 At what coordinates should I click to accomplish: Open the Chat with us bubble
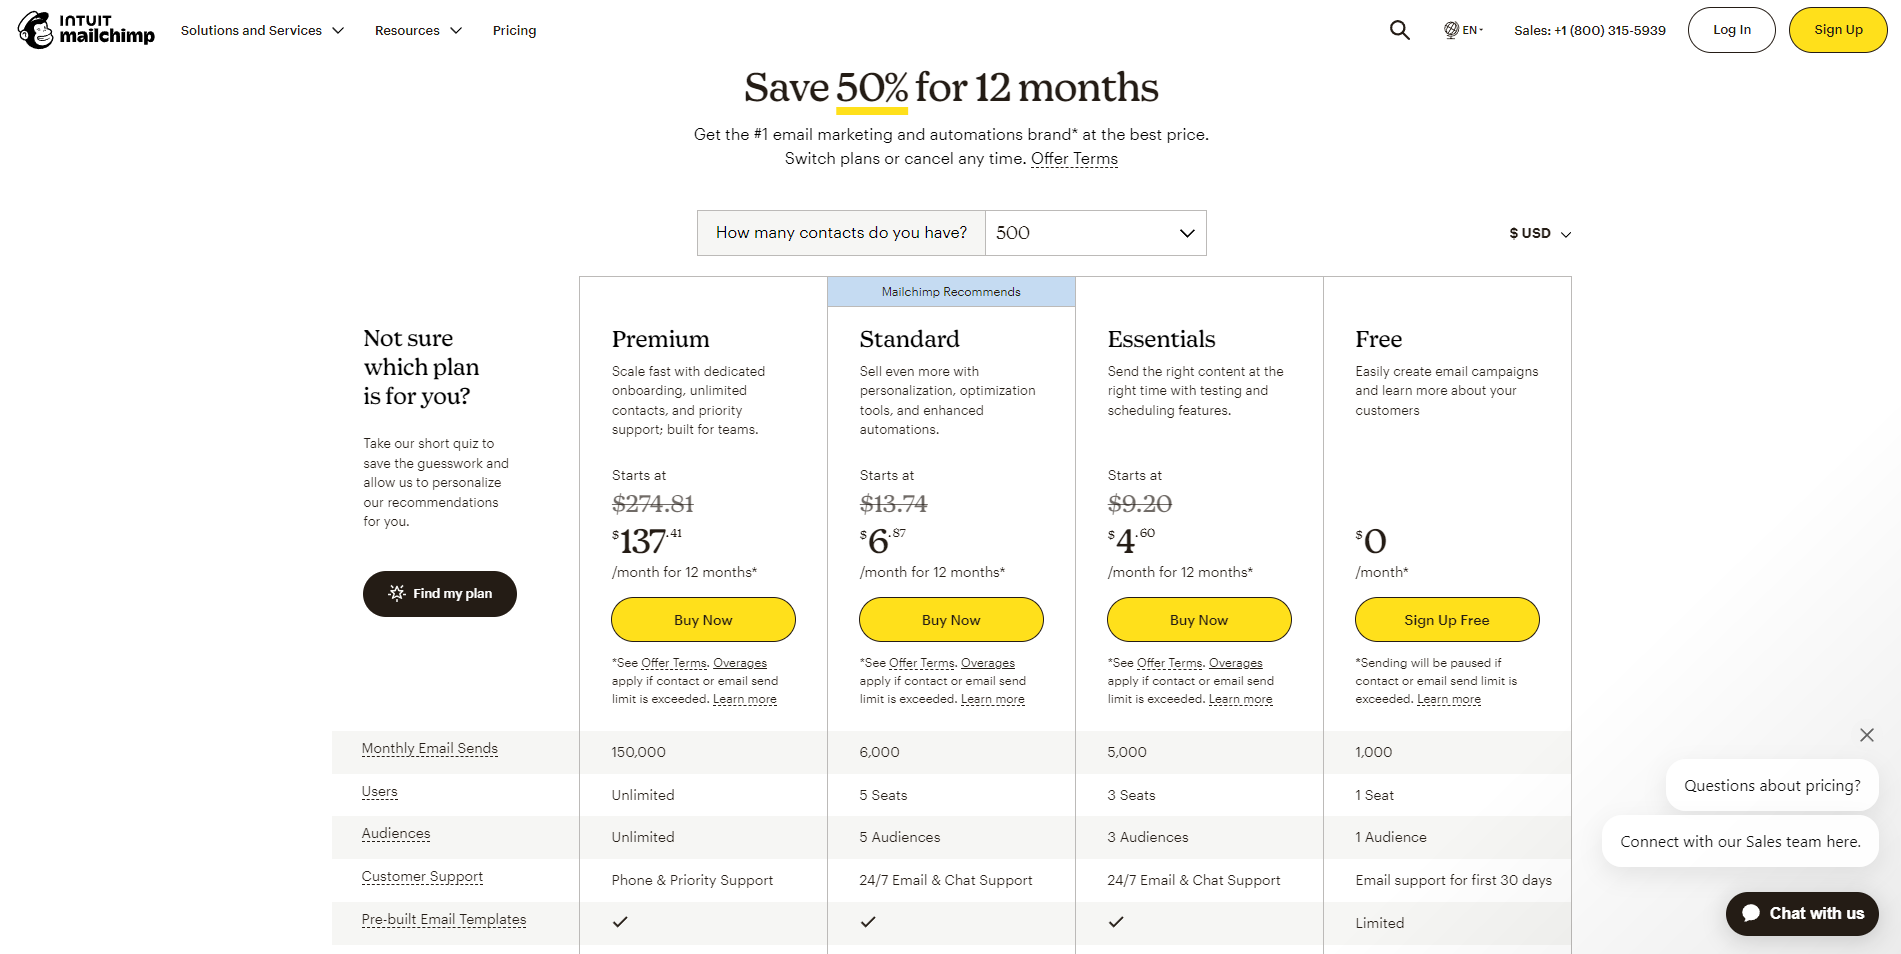pos(1801,913)
